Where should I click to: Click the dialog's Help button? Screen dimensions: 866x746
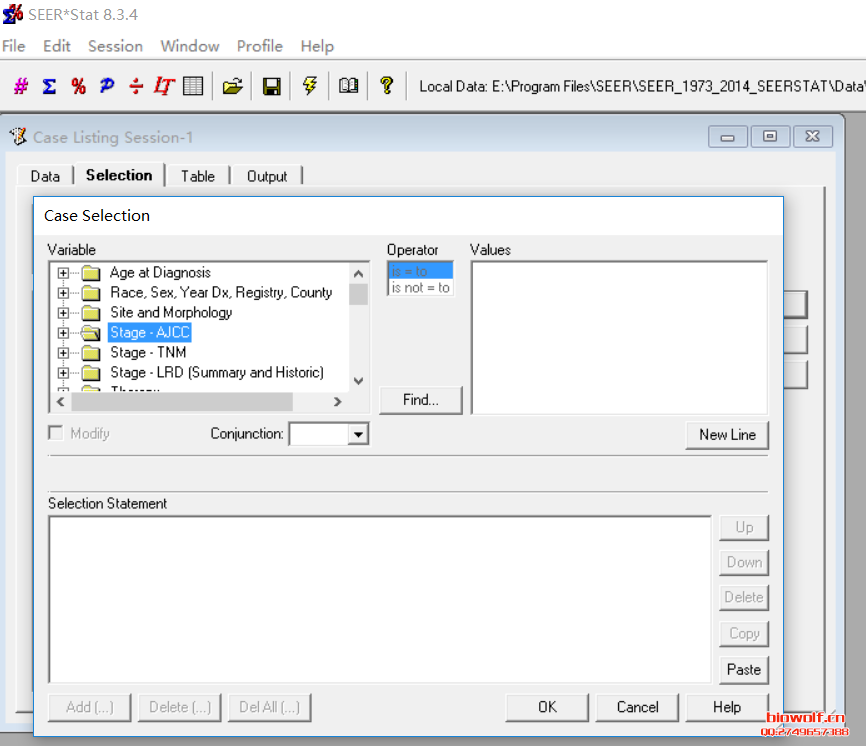click(x=727, y=707)
